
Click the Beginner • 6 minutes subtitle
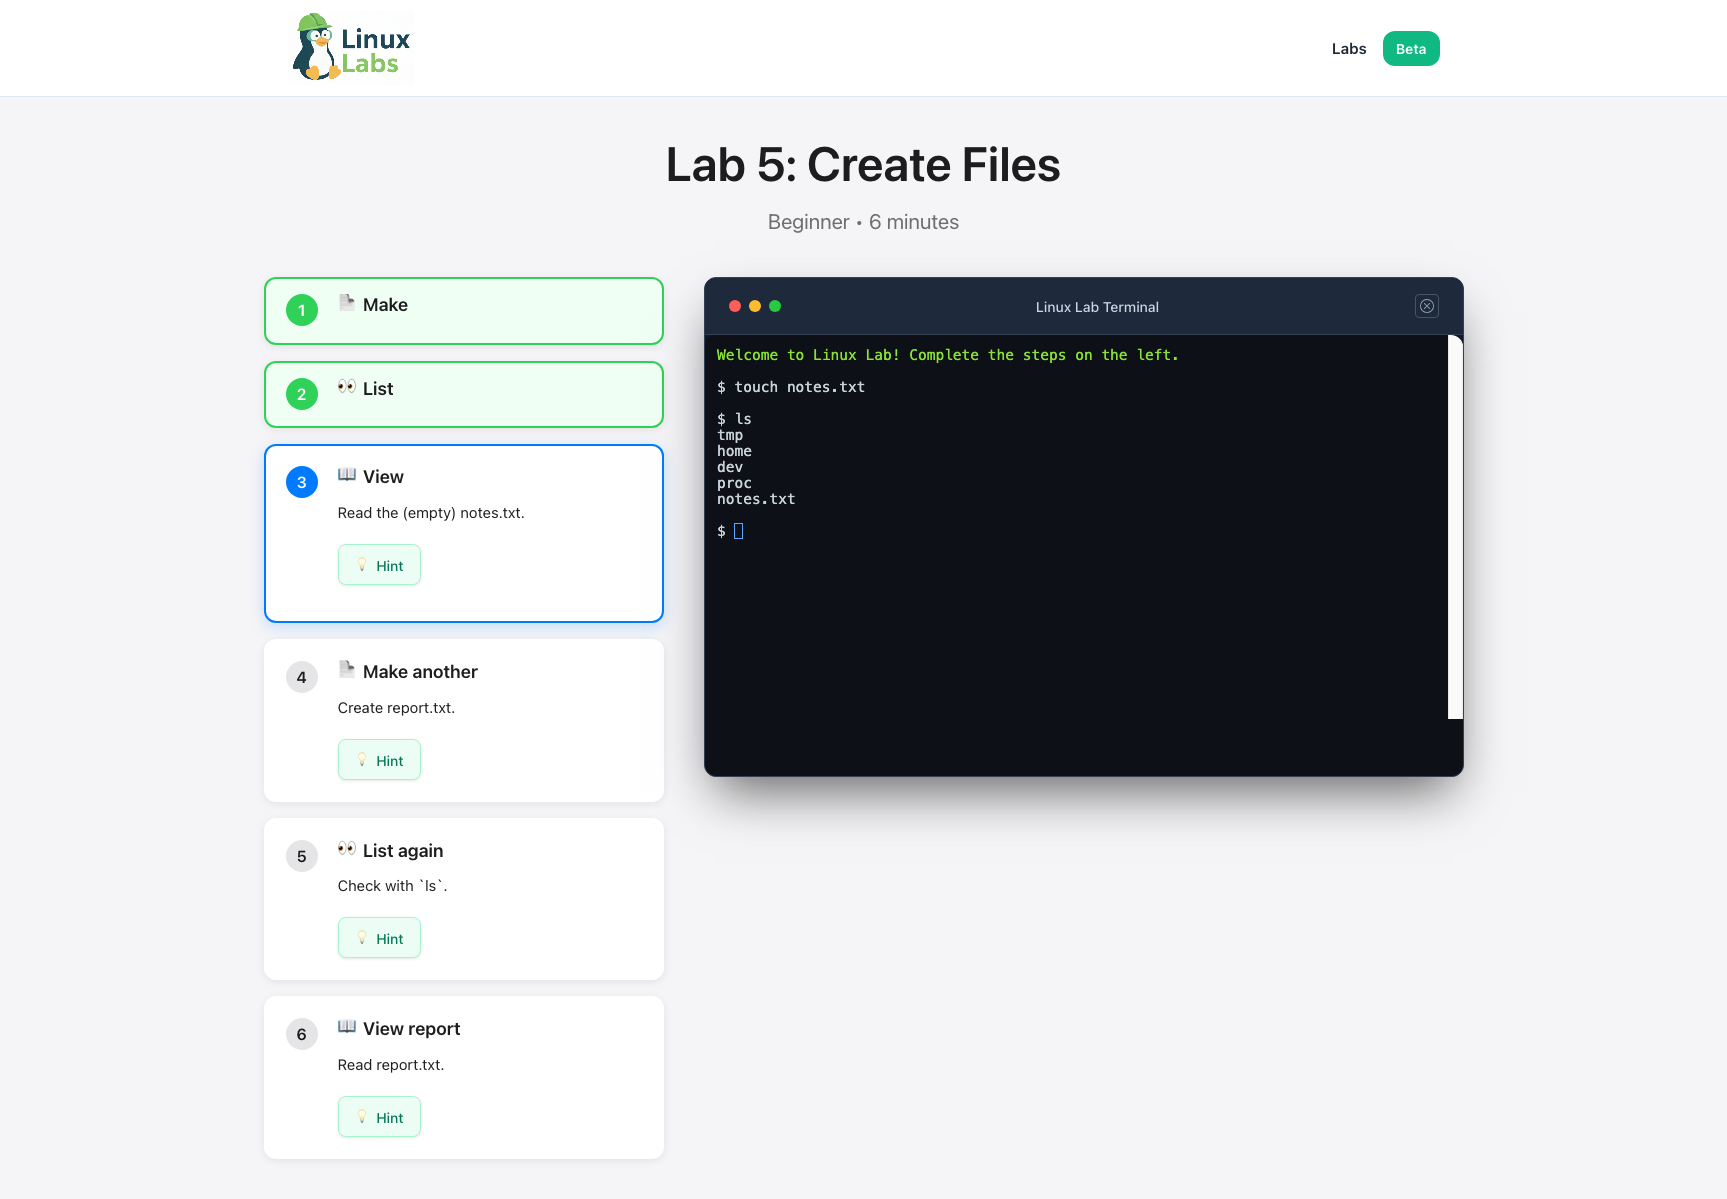click(x=863, y=222)
